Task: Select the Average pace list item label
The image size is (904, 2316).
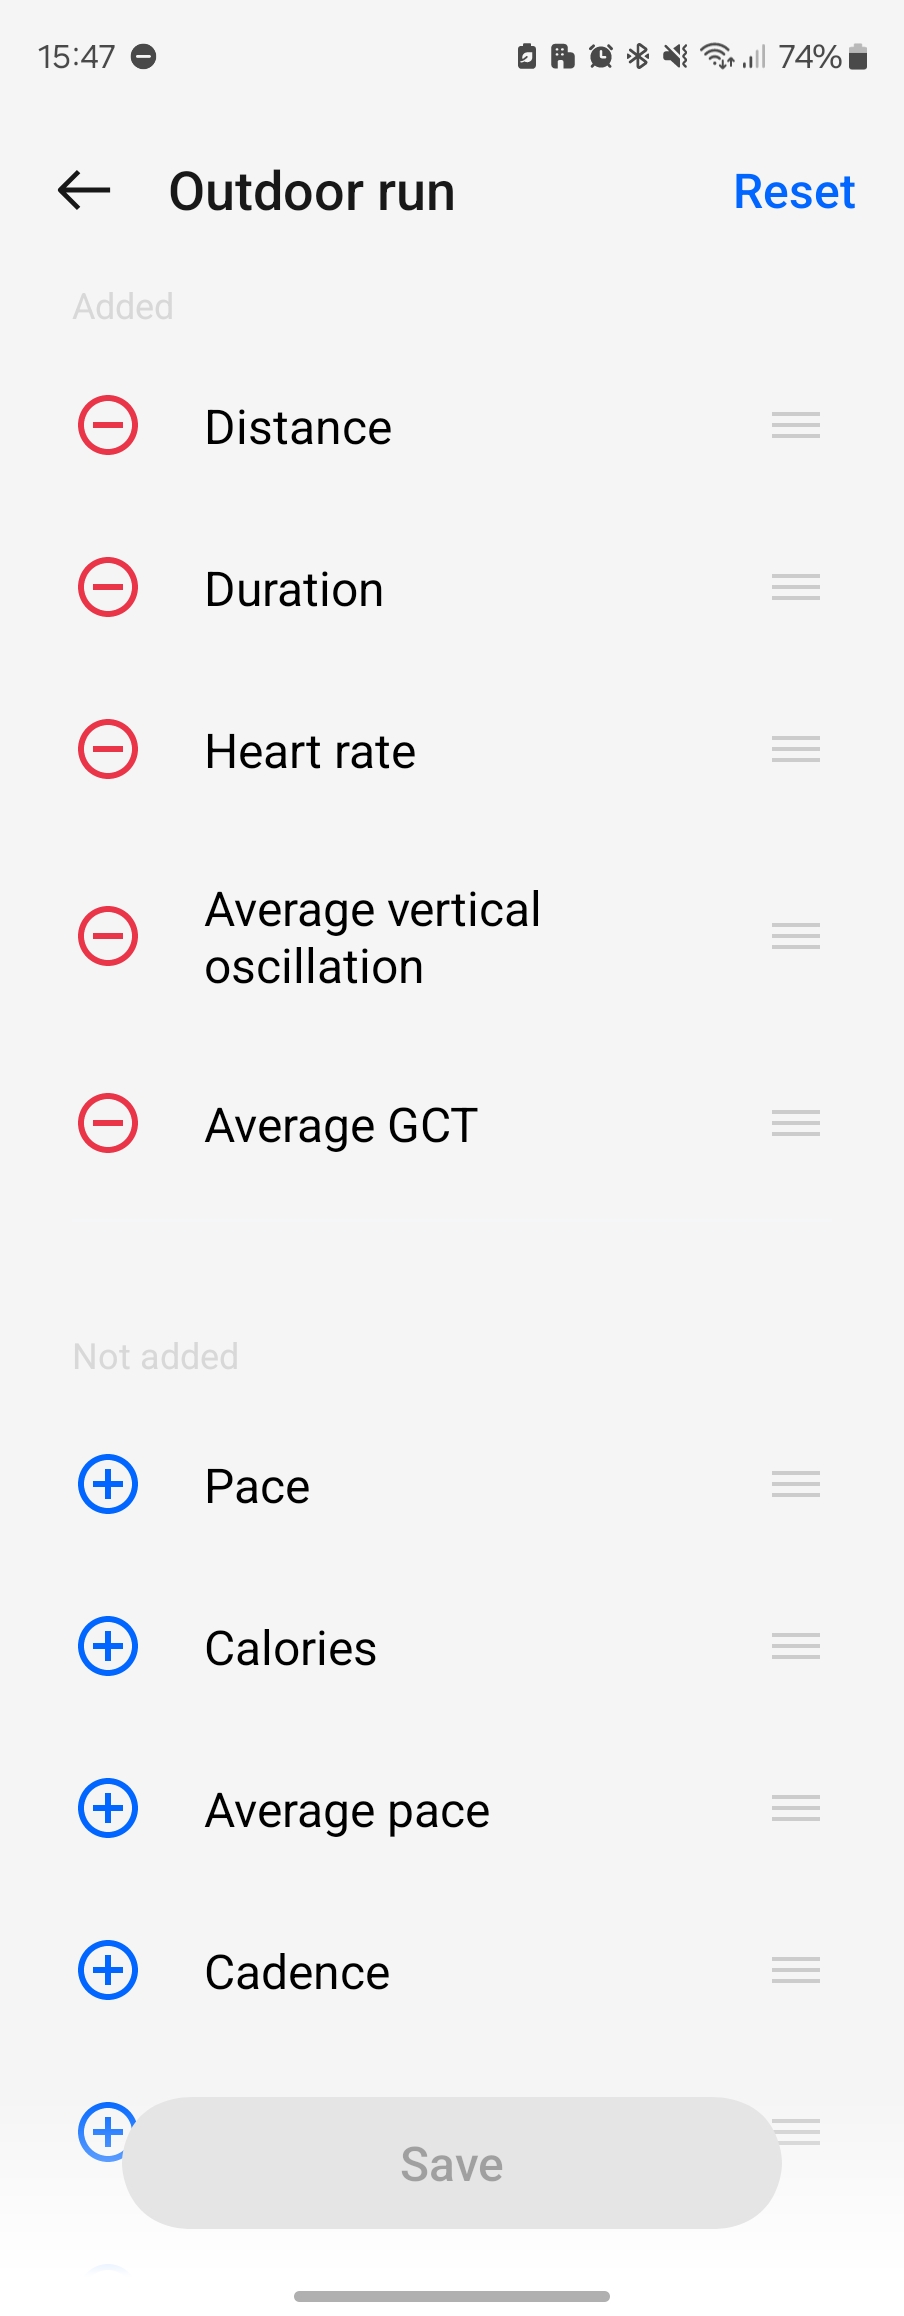Action: tap(347, 1810)
